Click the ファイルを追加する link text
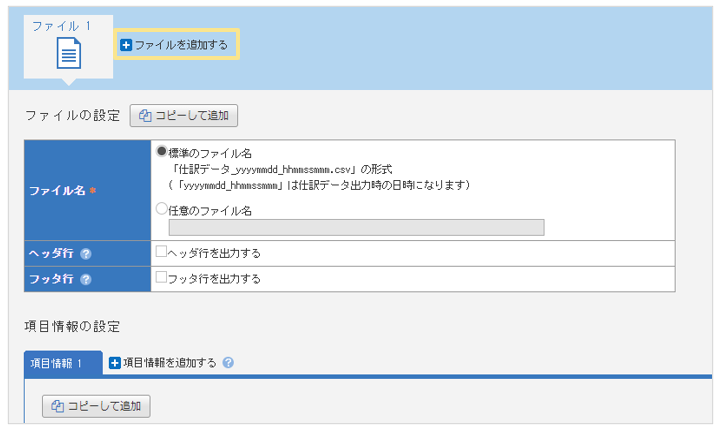 point(181,45)
